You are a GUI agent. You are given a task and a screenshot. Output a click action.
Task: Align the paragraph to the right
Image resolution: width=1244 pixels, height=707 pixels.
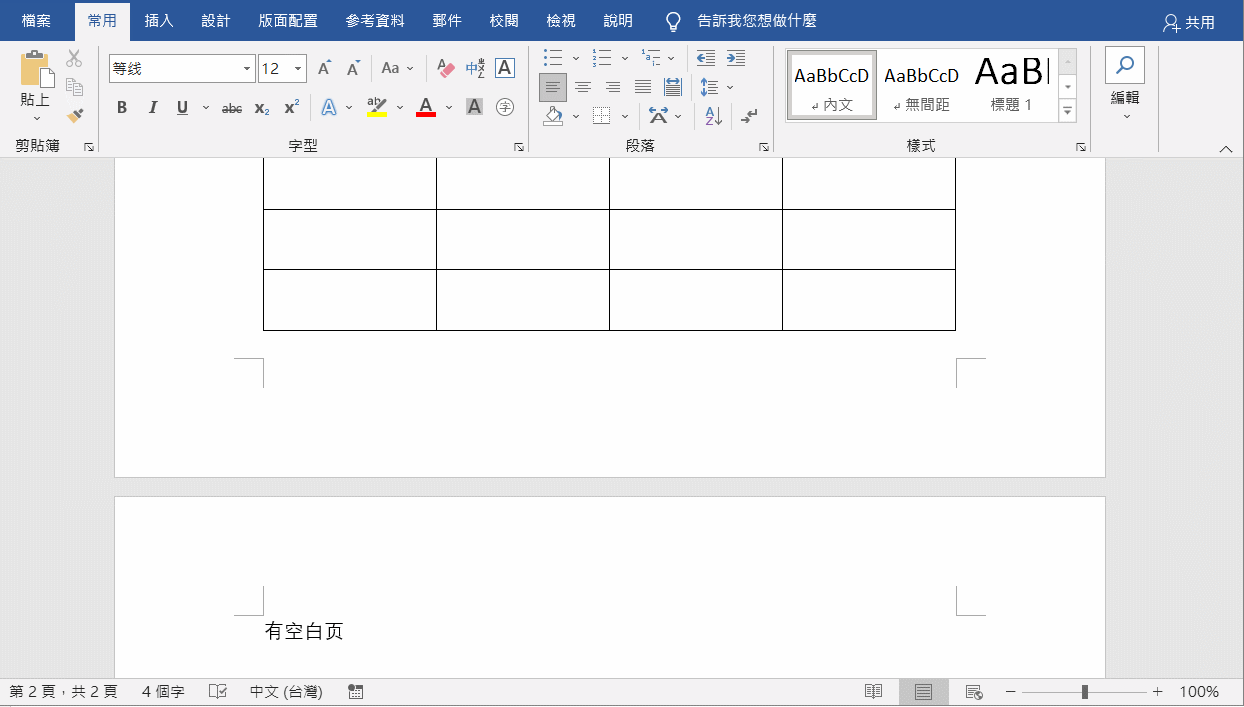point(613,87)
